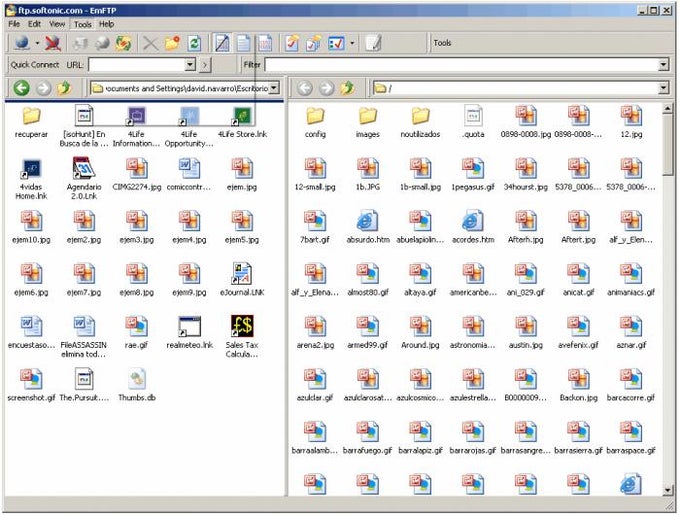The height and width of the screenshot is (515, 680).
Task: Click the Up folder icon in remote pane
Action: pyautogui.click(x=347, y=88)
